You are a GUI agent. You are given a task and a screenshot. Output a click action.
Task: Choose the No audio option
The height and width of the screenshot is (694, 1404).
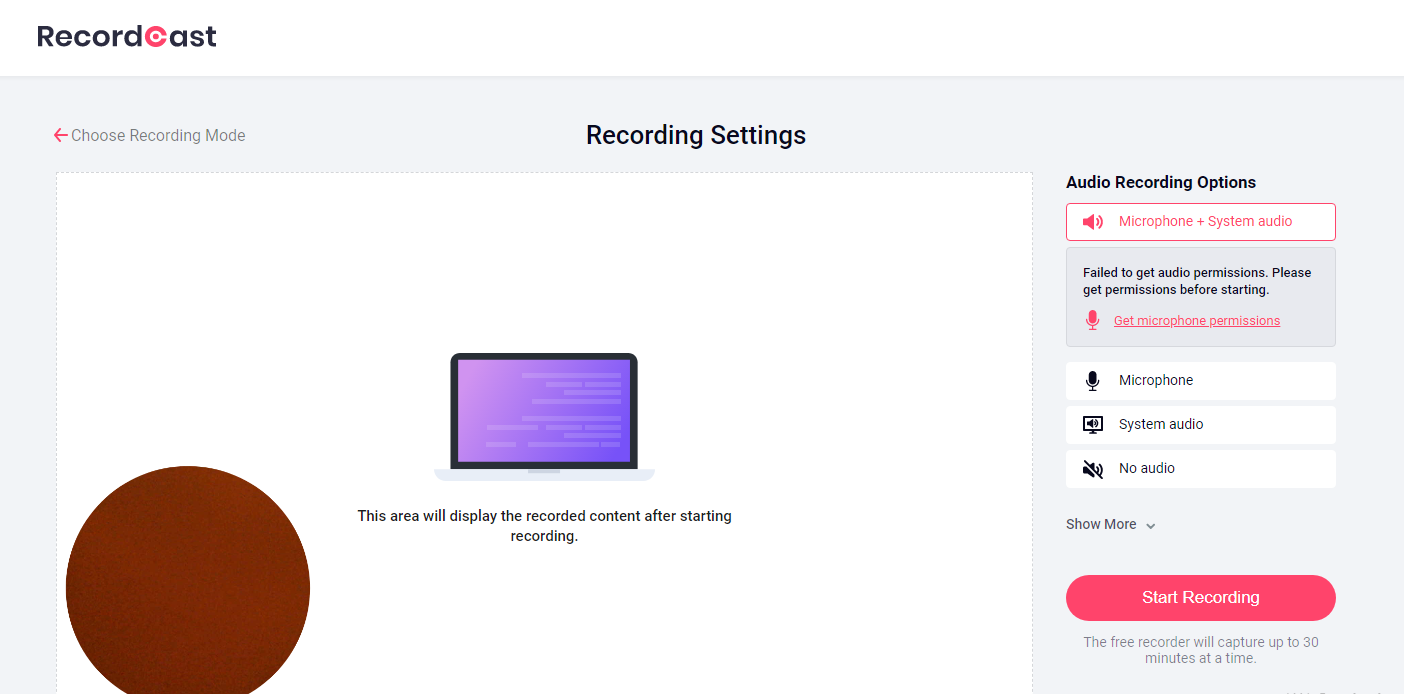1201,469
